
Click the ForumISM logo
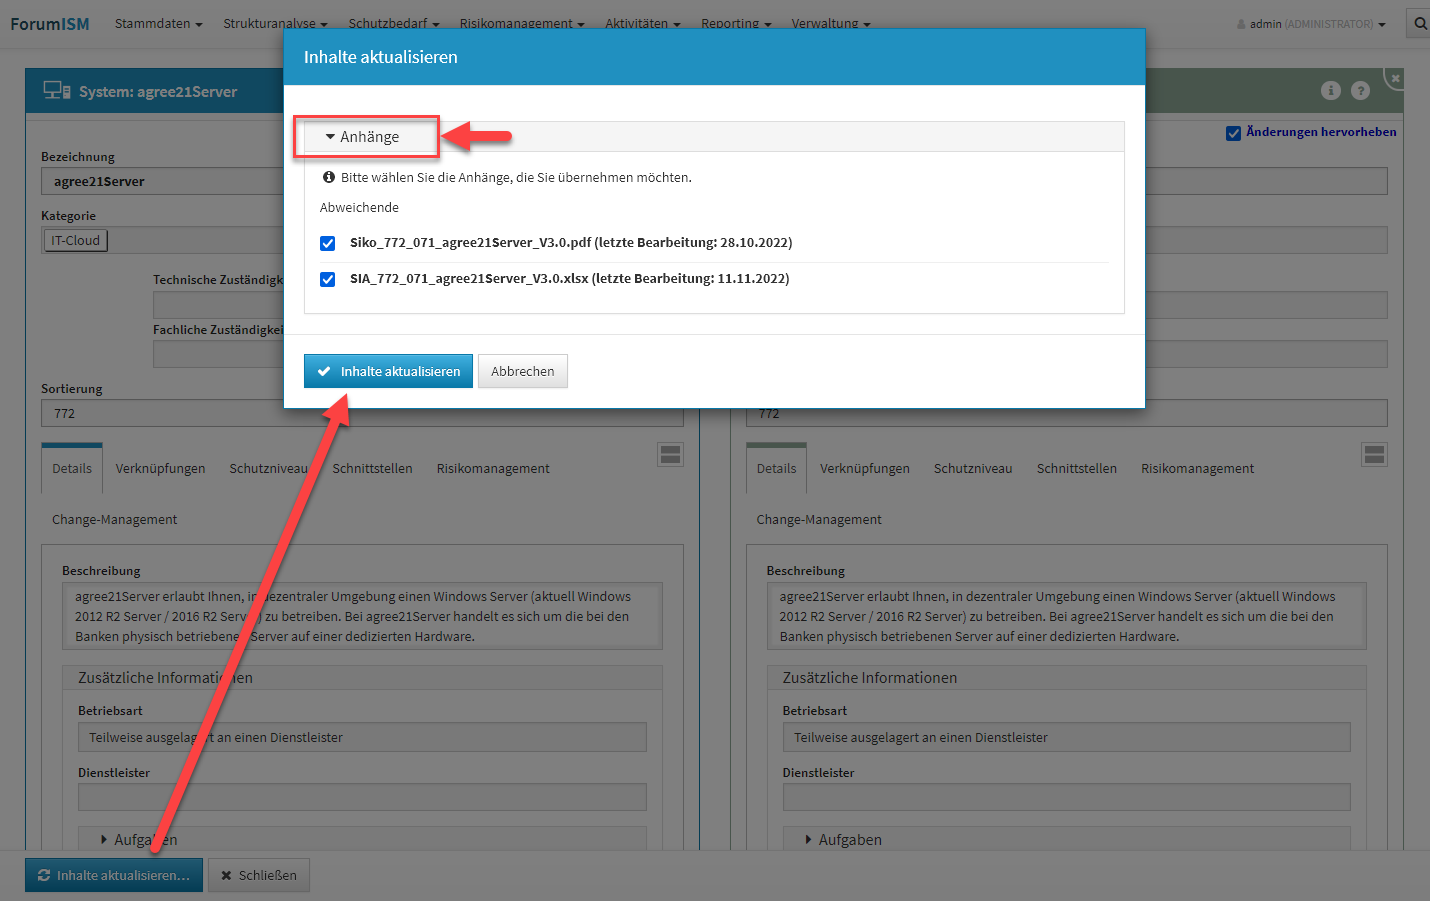click(50, 24)
